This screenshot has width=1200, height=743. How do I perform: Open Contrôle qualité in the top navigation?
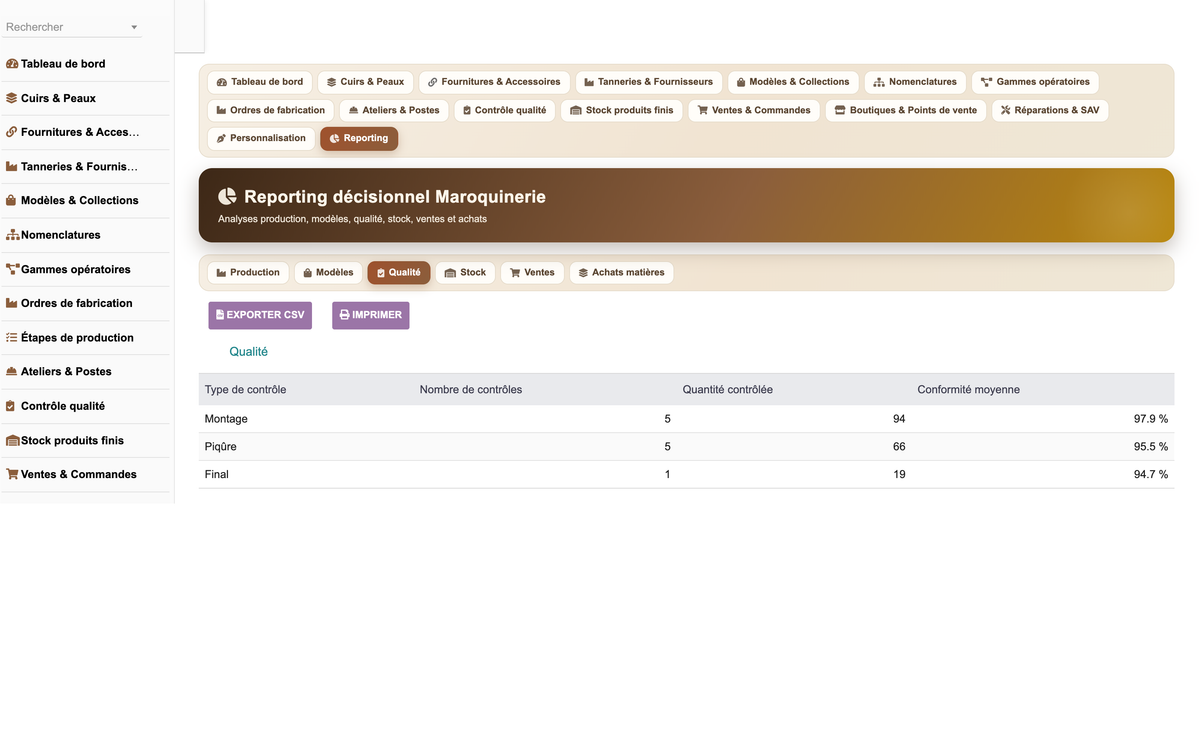505,110
